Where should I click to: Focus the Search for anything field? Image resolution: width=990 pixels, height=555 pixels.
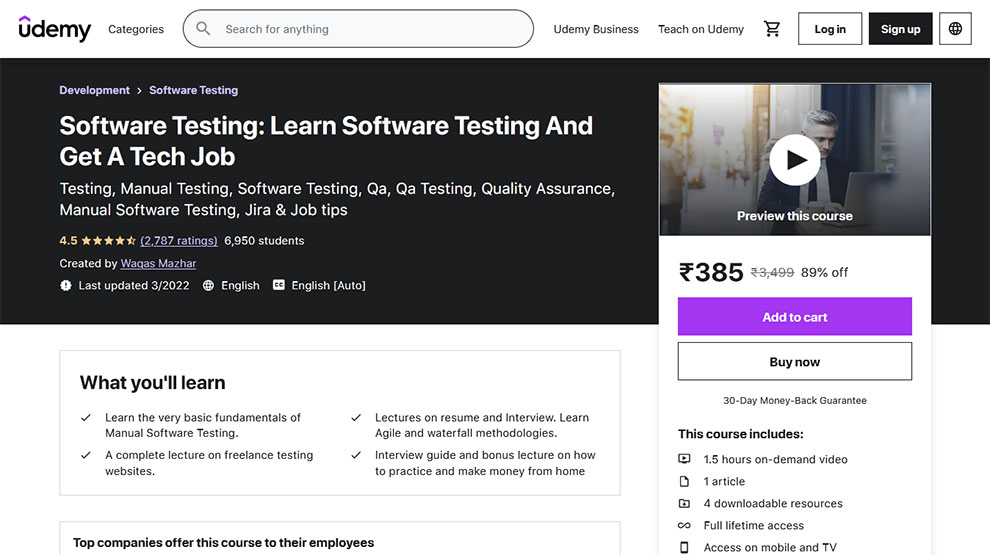point(358,28)
